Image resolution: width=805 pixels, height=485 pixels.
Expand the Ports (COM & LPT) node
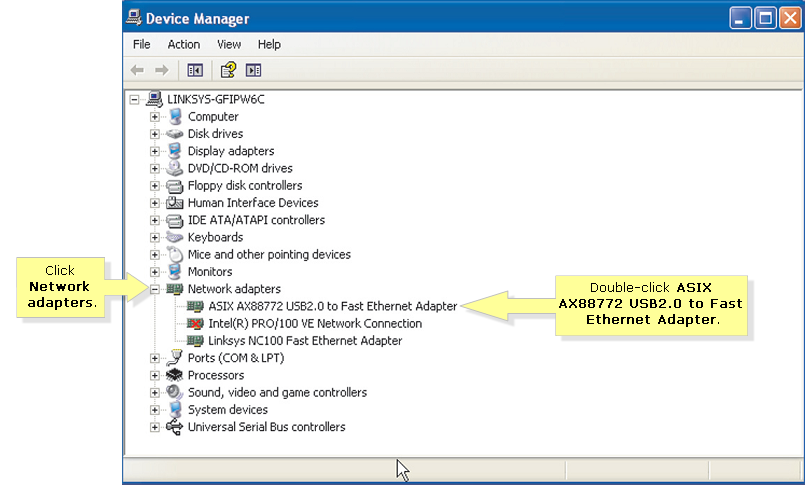point(155,358)
